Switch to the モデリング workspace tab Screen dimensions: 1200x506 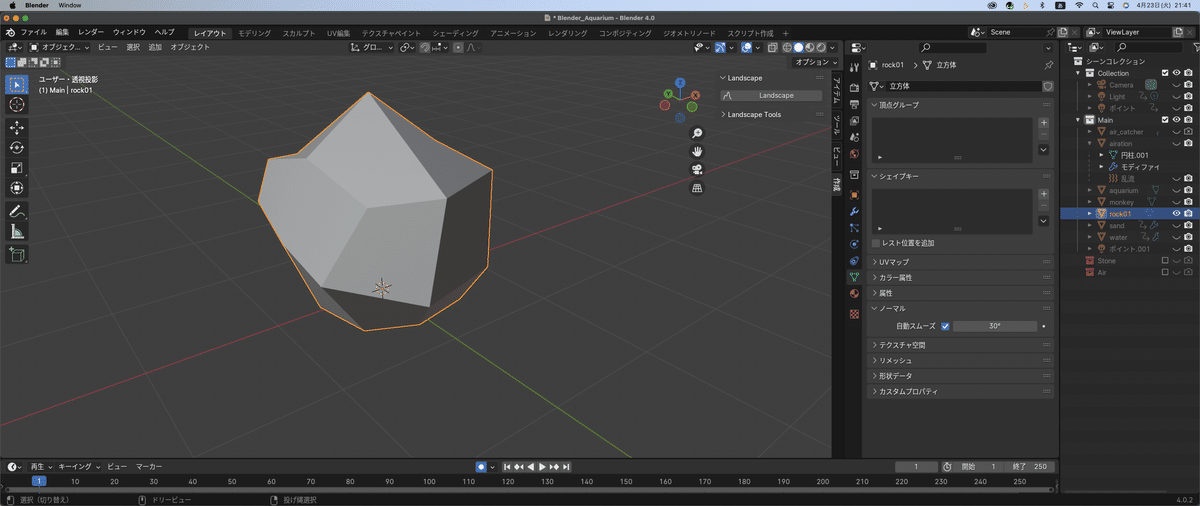(x=254, y=33)
